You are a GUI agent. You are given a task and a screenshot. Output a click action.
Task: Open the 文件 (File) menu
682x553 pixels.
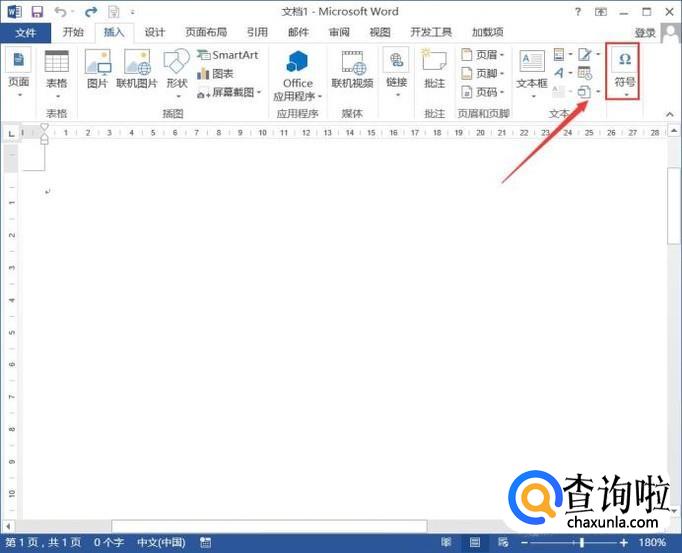pyautogui.click(x=25, y=32)
